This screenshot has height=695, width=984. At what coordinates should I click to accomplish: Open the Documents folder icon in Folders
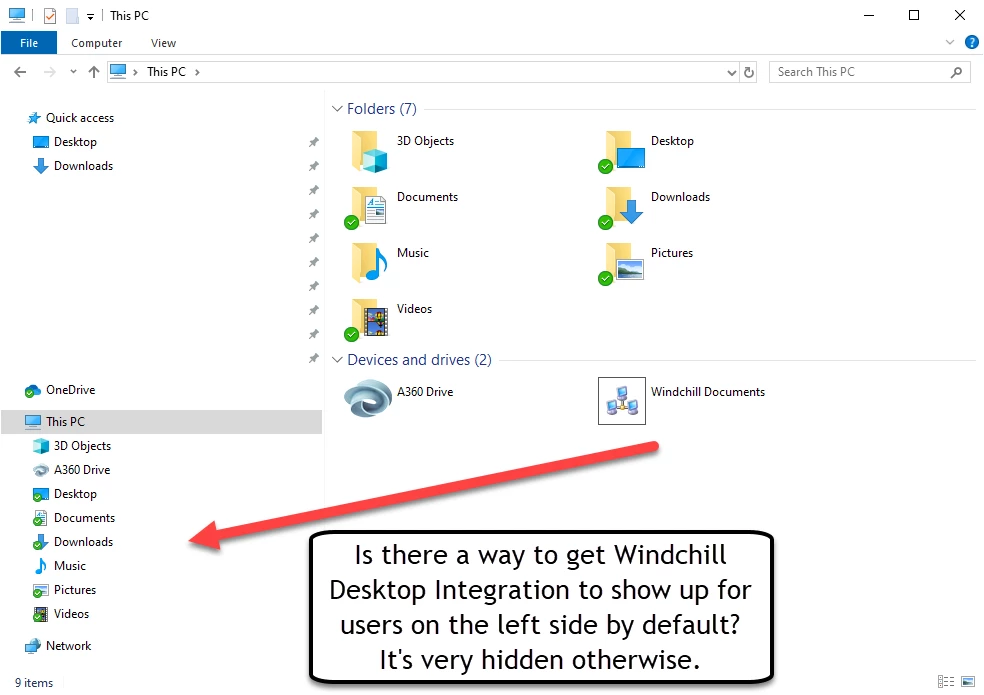(366, 207)
